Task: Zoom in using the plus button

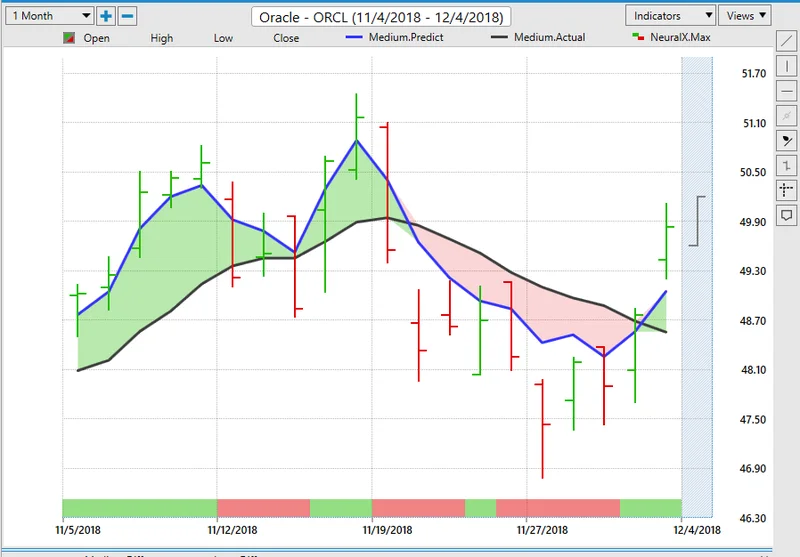Action: click(x=106, y=17)
